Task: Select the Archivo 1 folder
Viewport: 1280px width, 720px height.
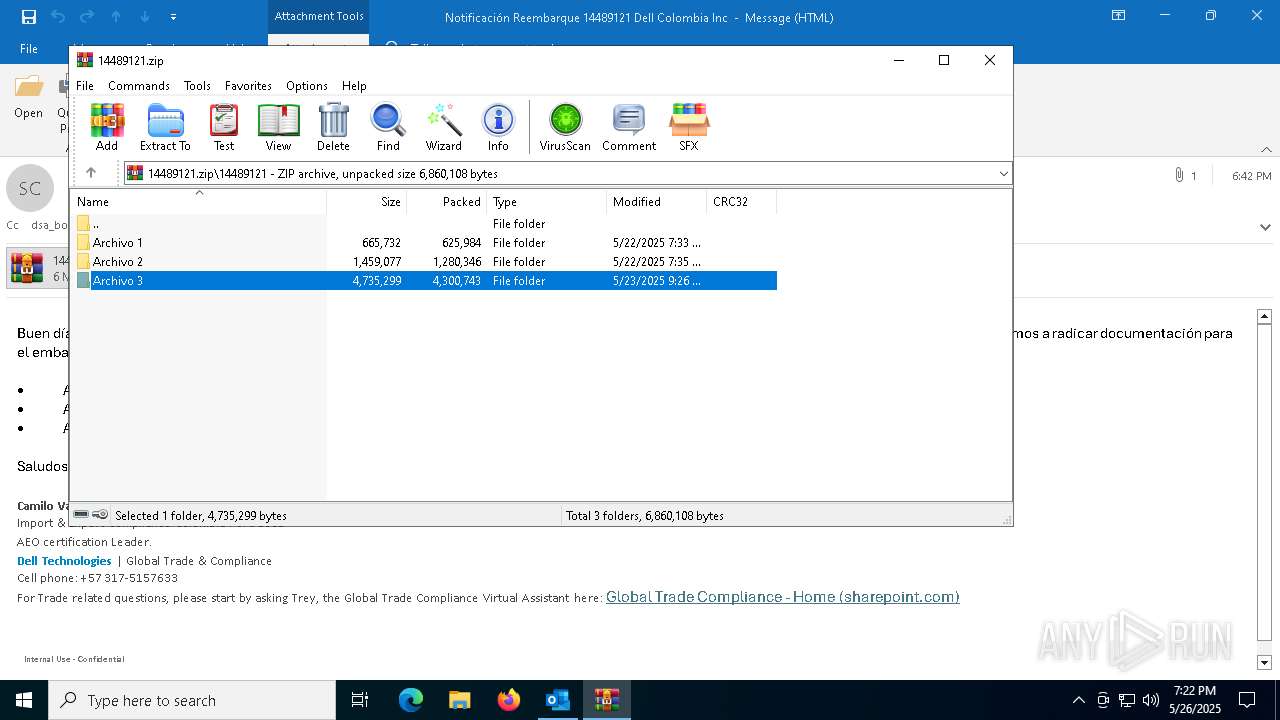Action: coord(426,243)
